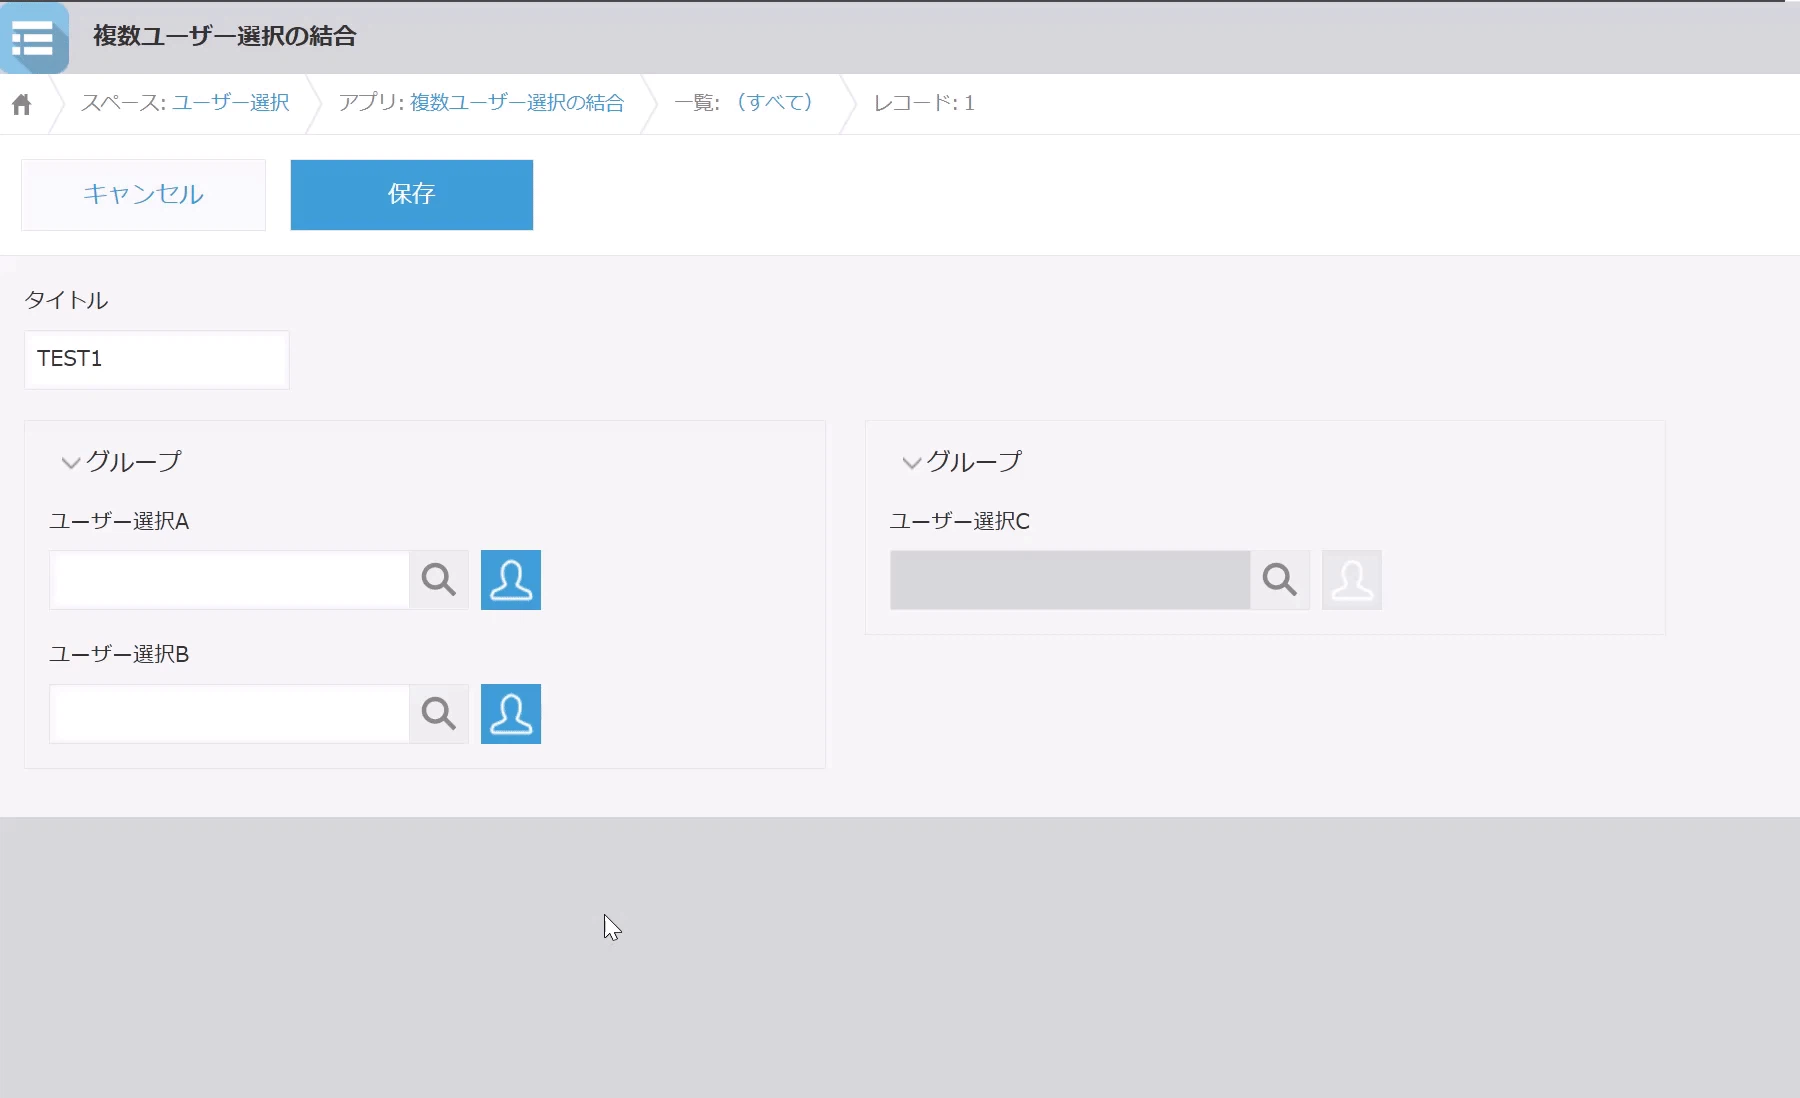Click the ユーザー選択C label
Screen dimensions: 1800x1098
[x=960, y=521]
